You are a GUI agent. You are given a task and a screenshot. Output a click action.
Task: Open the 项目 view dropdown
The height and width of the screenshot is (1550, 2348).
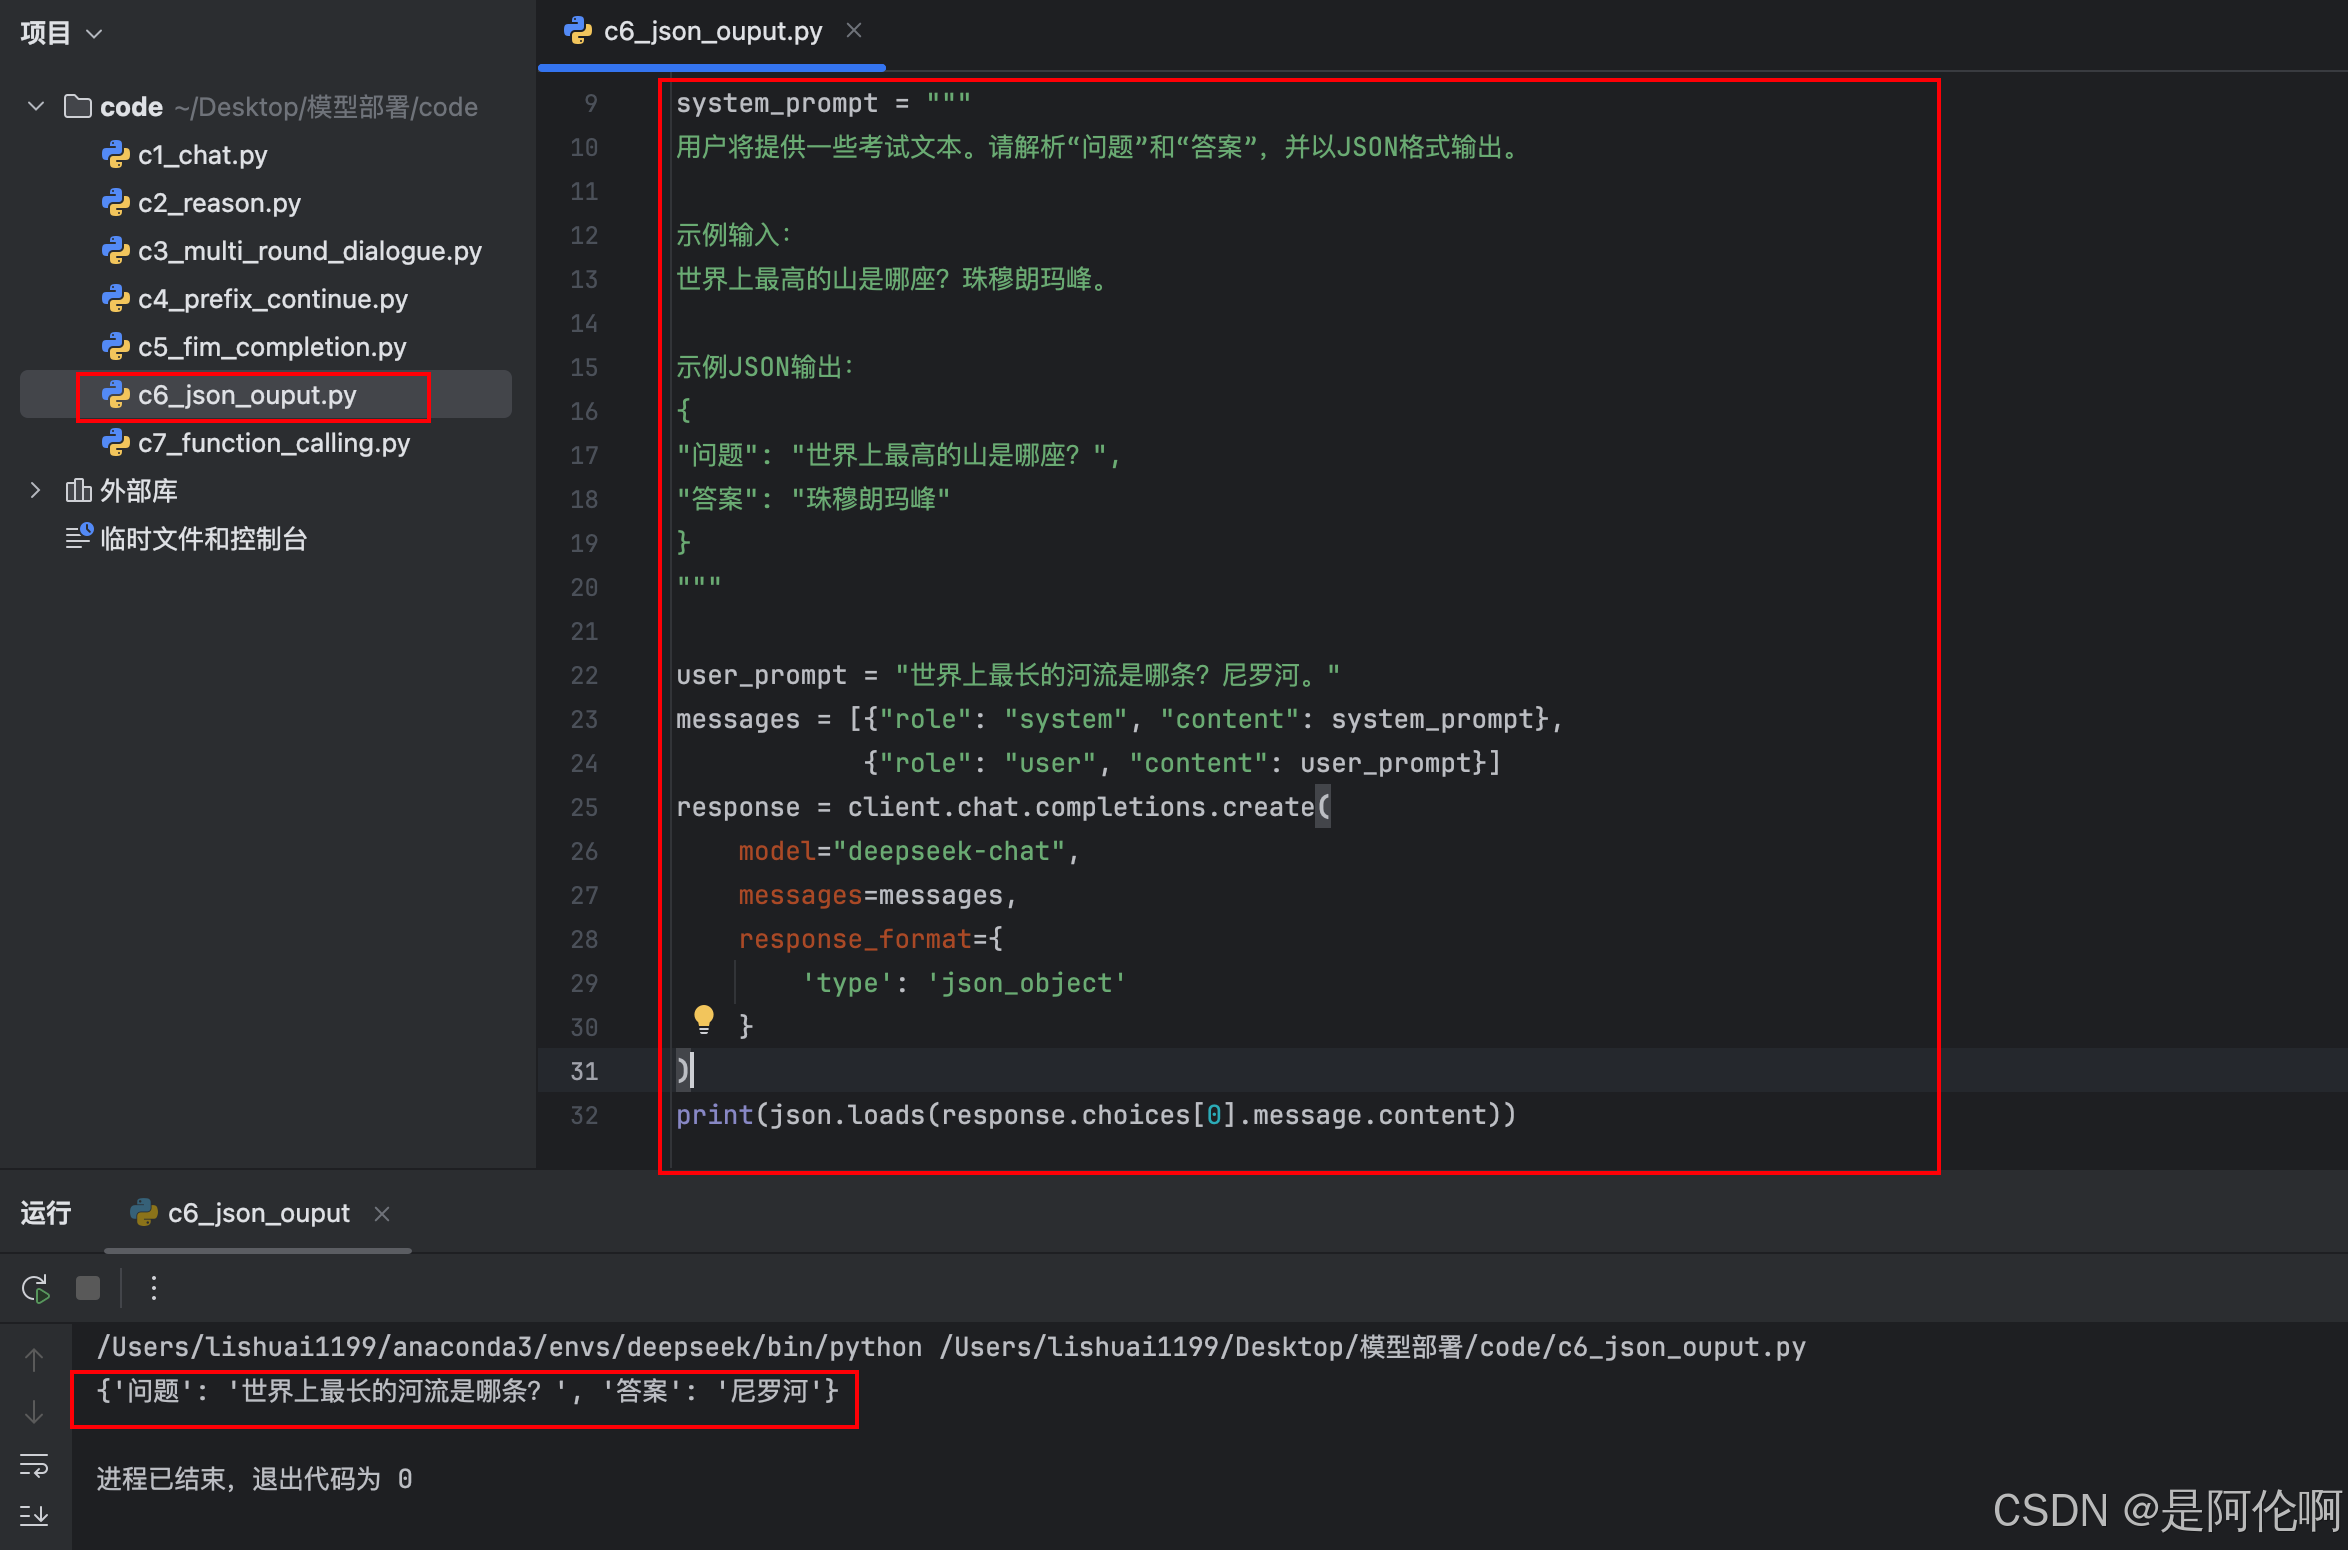pos(62,33)
